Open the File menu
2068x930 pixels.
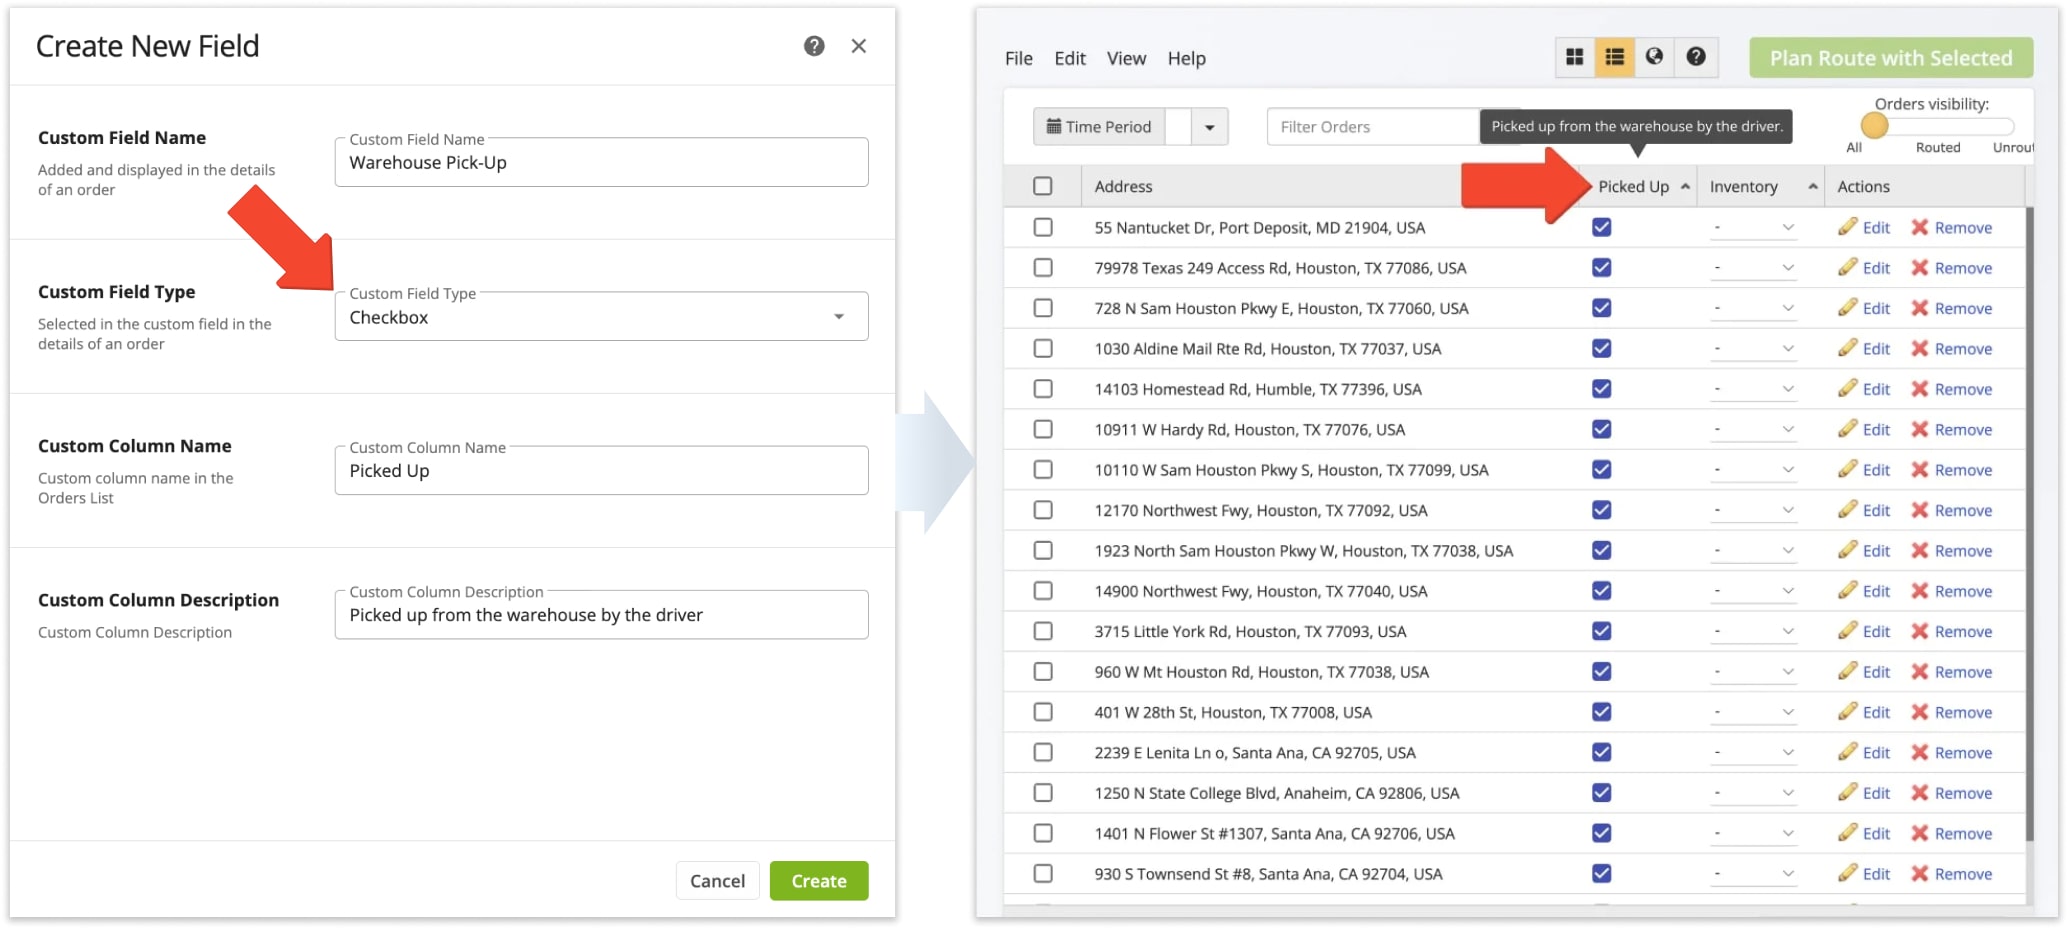[1018, 58]
